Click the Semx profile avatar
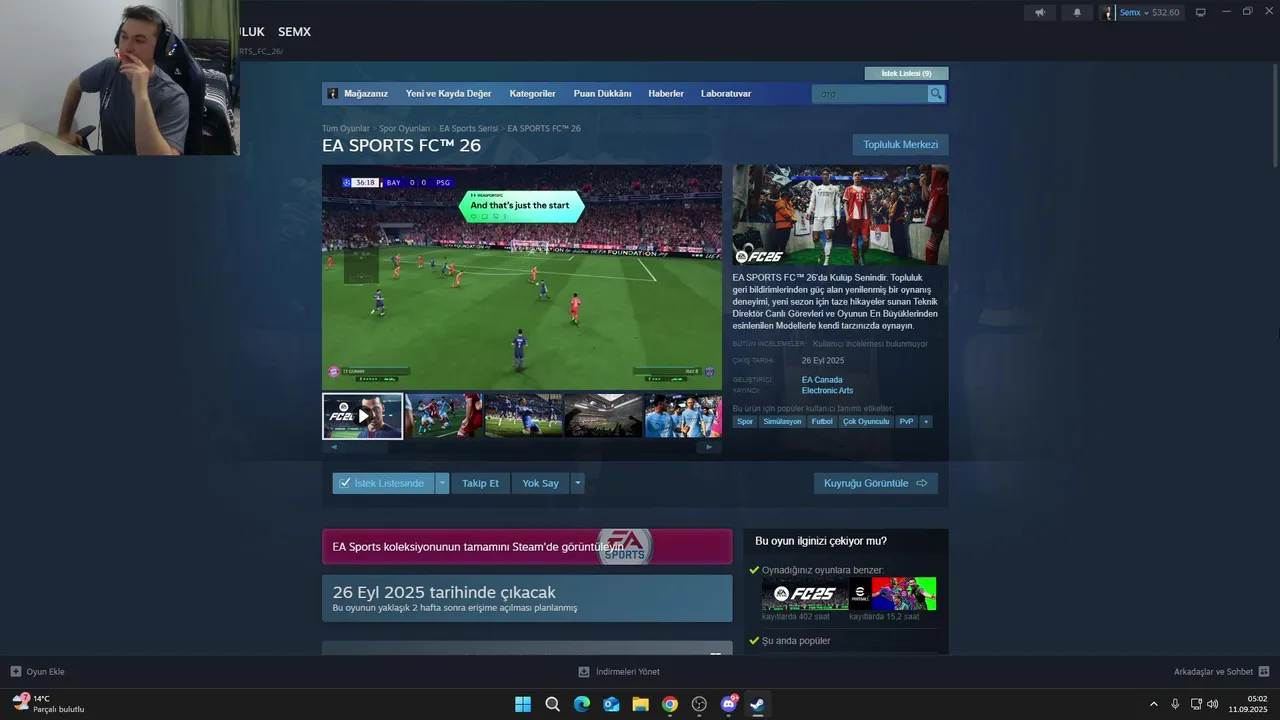The height and width of the screenshot is (720, 1280). click(x=1108, y=12)
